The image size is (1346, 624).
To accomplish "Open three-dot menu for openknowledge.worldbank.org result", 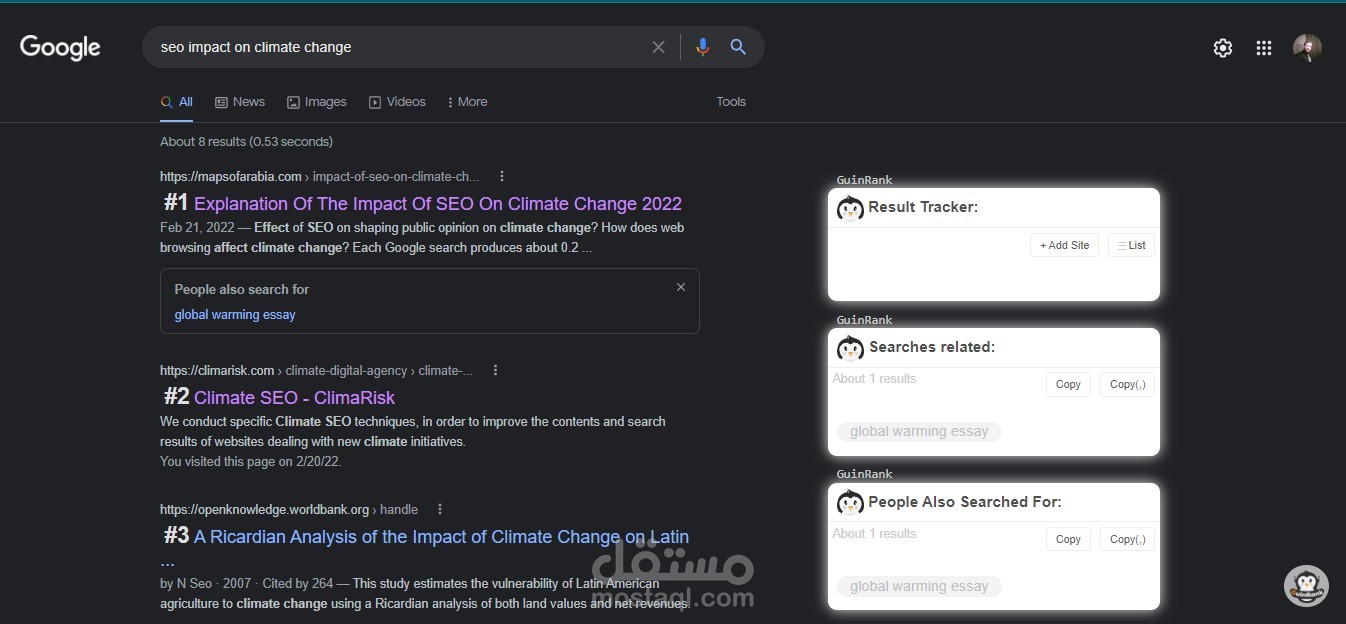I will pos(439,509).
